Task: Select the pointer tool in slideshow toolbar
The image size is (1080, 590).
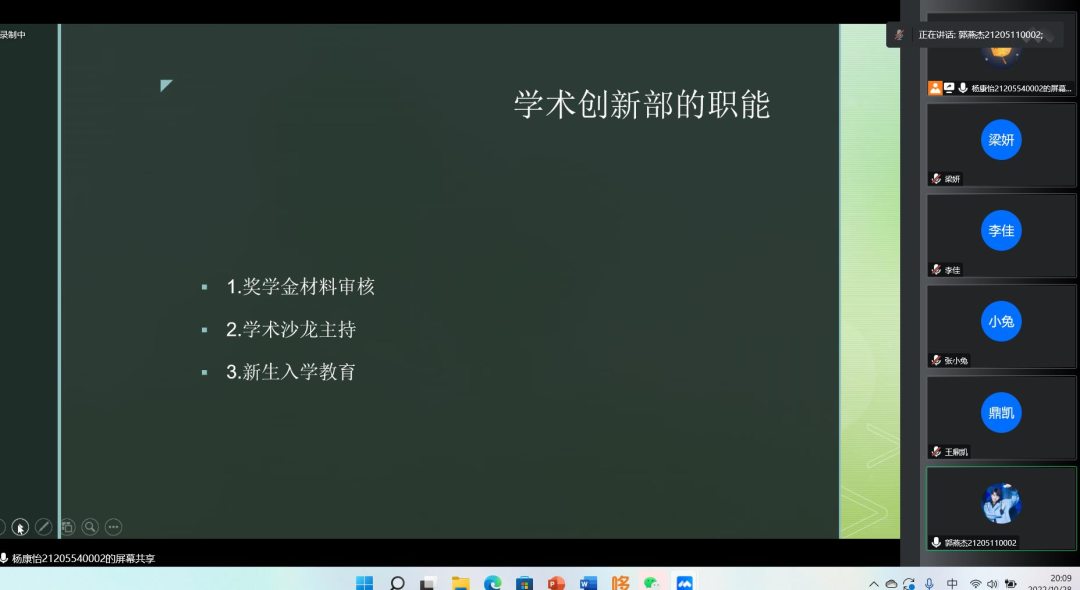Action: [20, 527]
